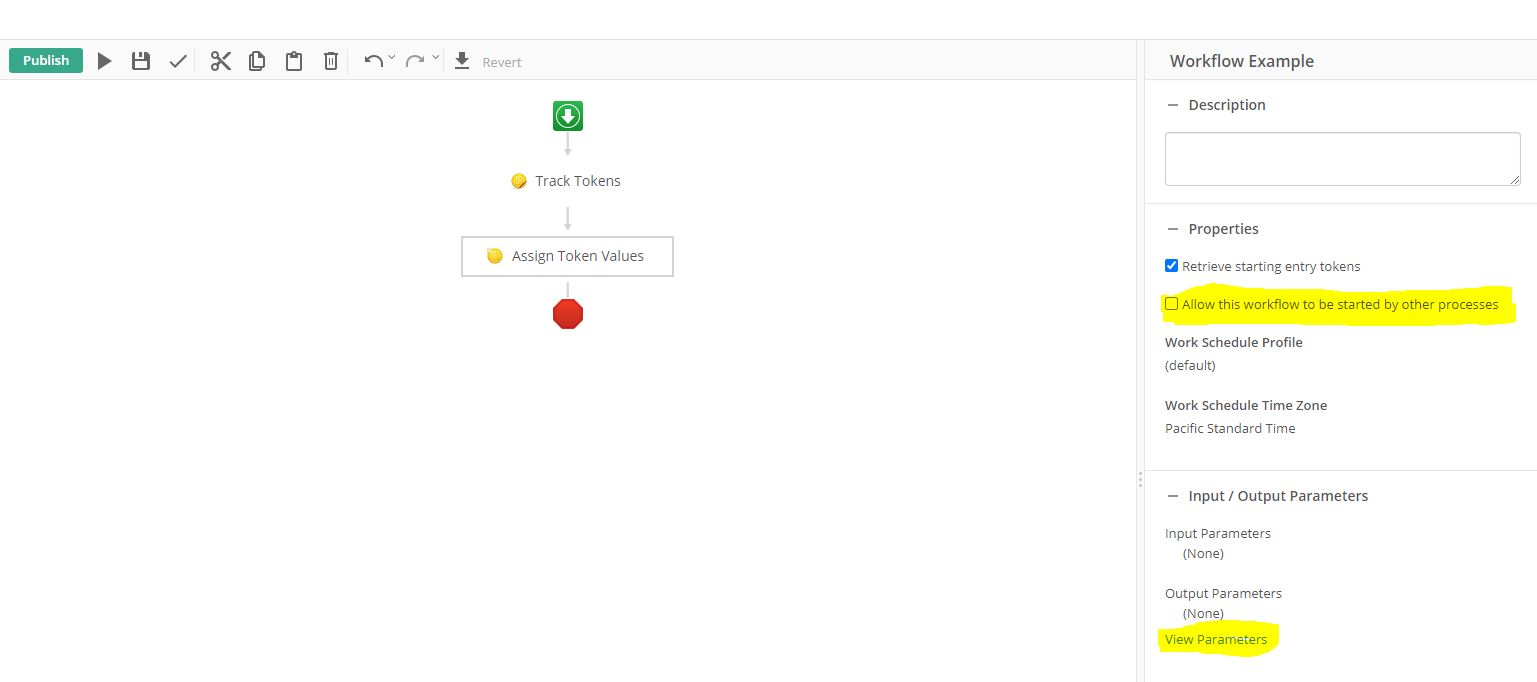Click the green Publish button

coord(46,61)
